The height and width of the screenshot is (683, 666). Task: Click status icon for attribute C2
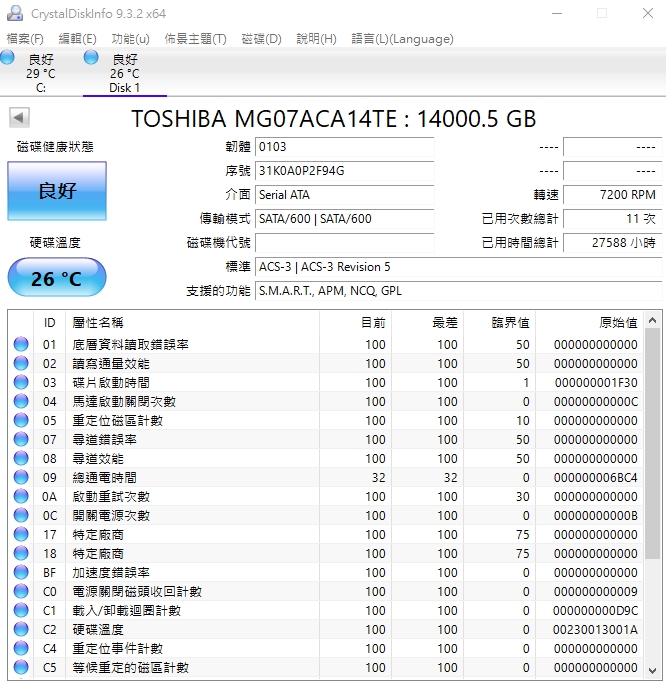[x=21, y=629]
